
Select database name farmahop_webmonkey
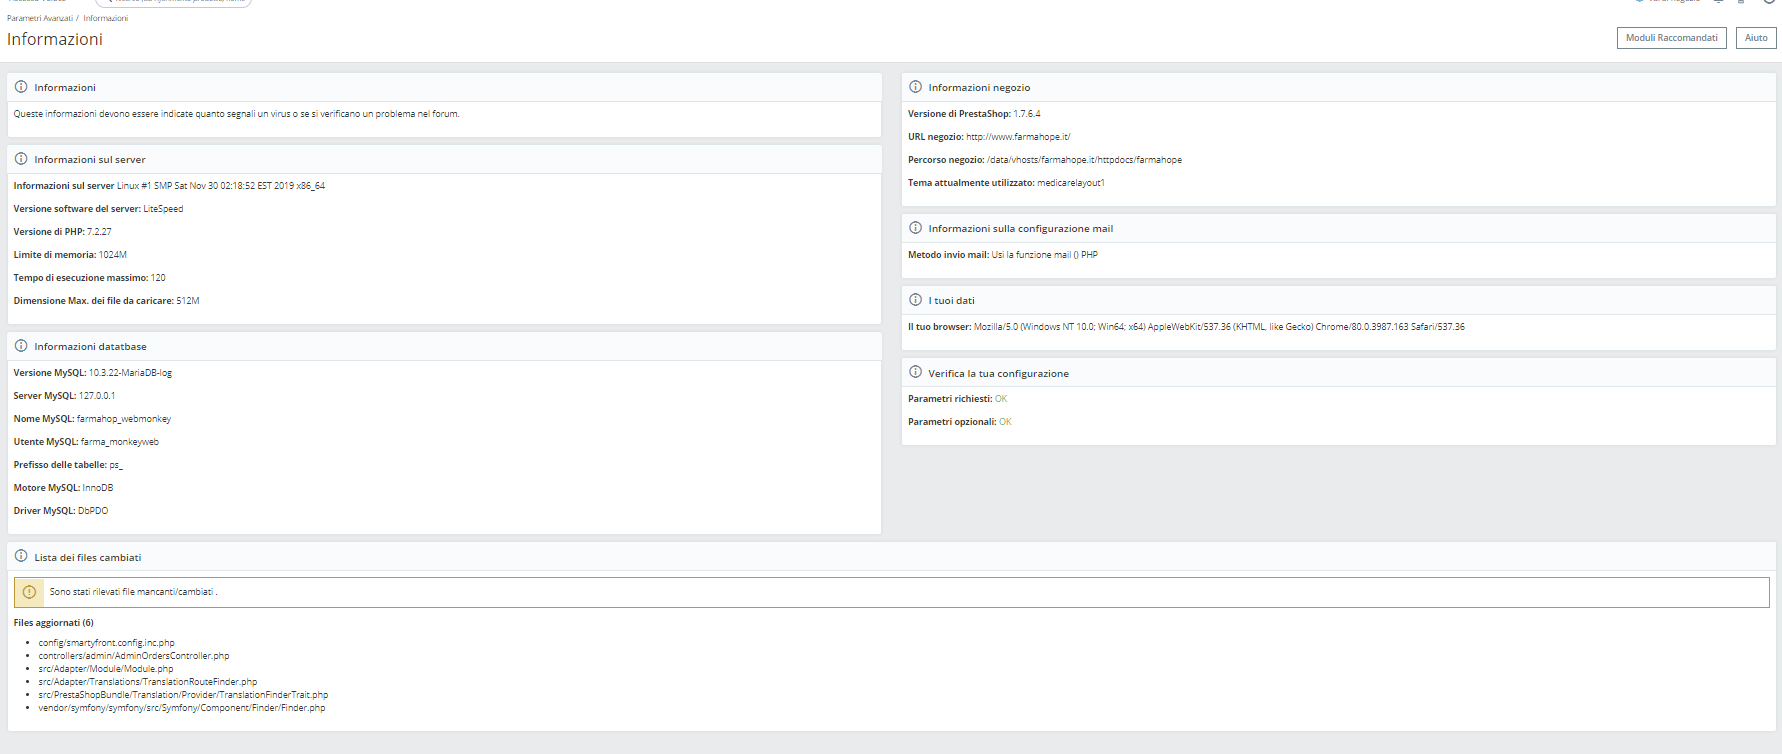[x=124, y=419]
